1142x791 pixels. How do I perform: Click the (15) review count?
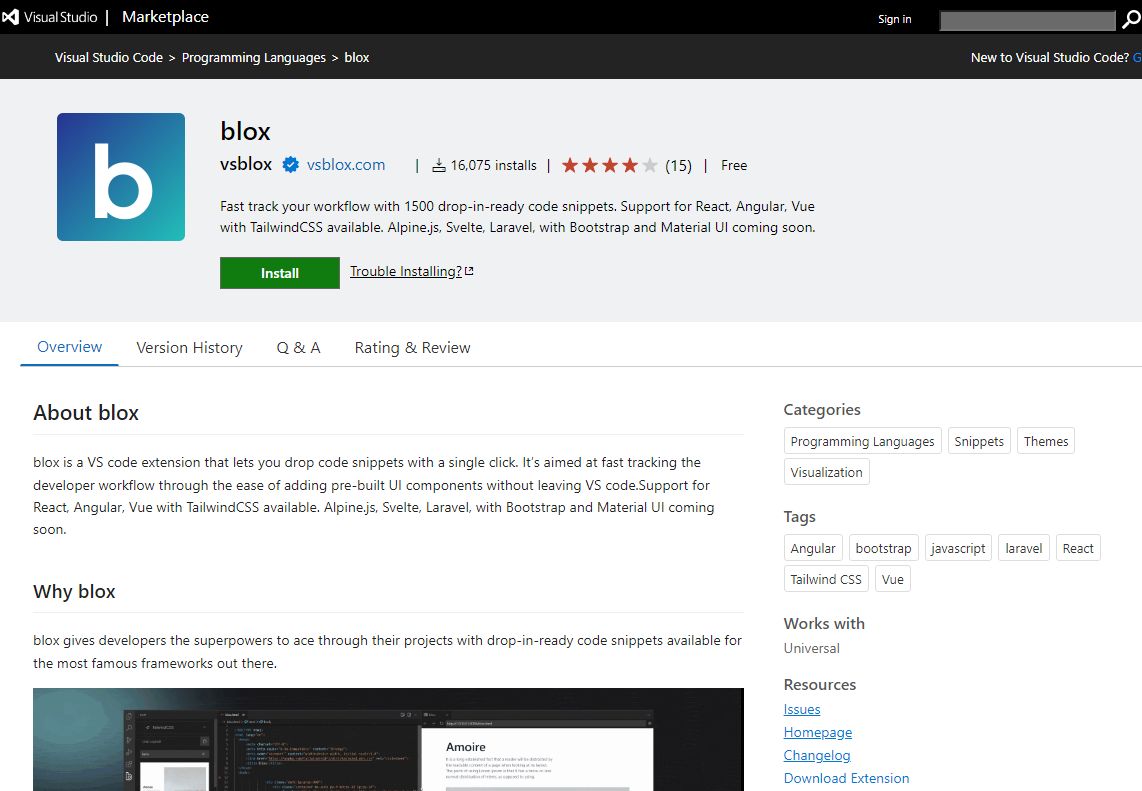click(678, 165)
